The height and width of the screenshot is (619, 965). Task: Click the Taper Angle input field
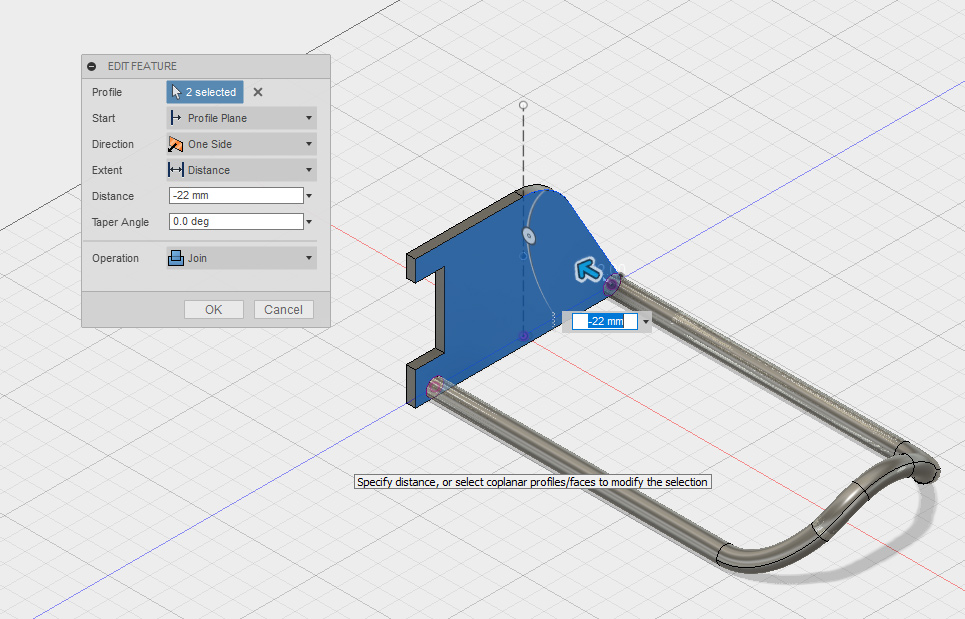pos(235,222)
